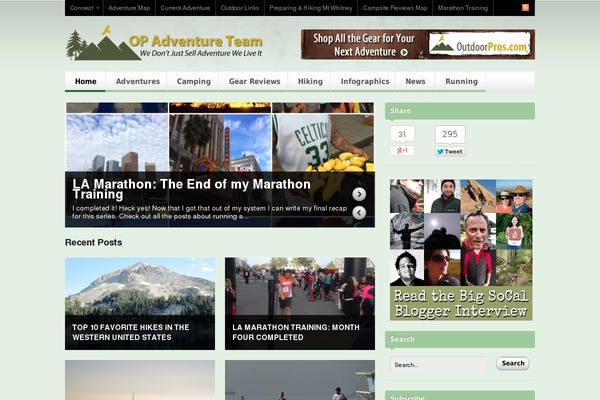Open Outdoor Links in top bar
600x400 pixels.
click(x=240, y=8)
